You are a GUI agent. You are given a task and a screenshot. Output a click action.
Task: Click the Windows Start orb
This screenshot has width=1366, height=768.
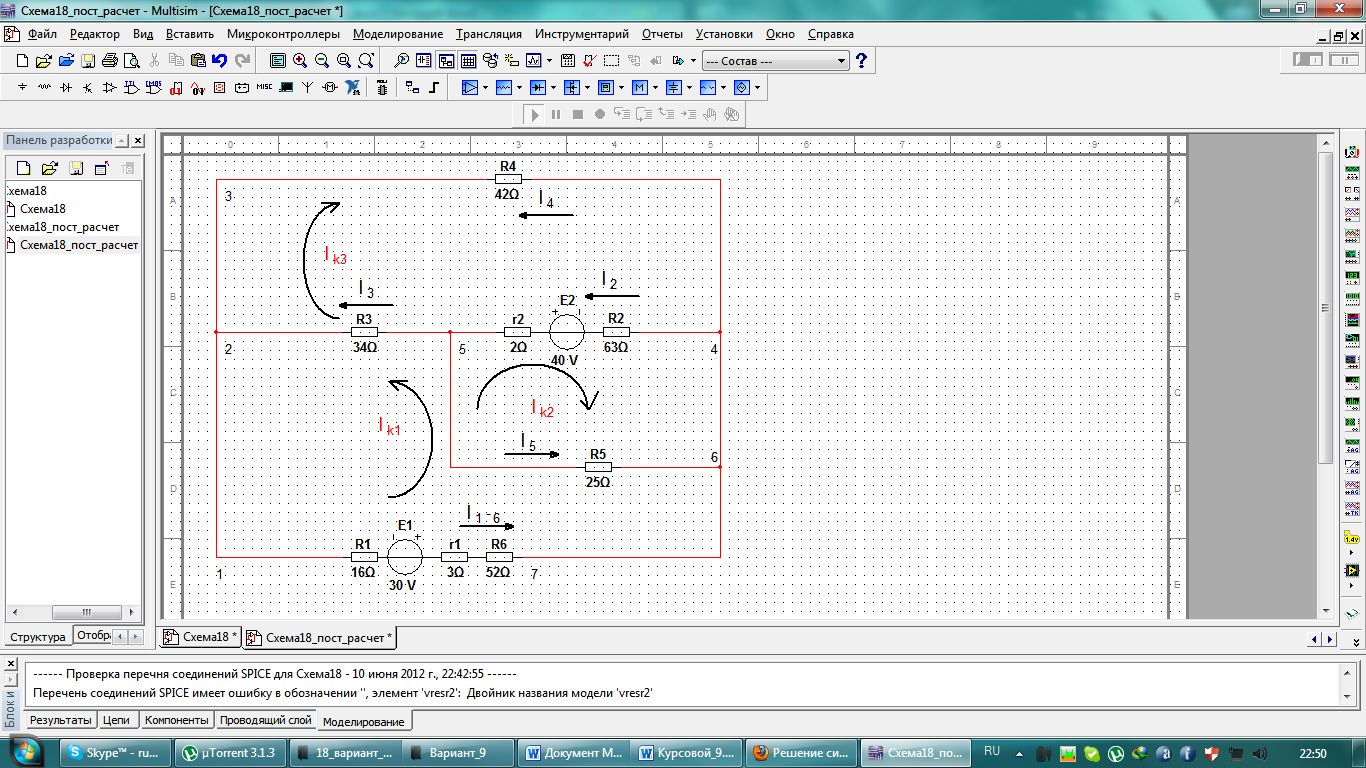click(27, 752)
